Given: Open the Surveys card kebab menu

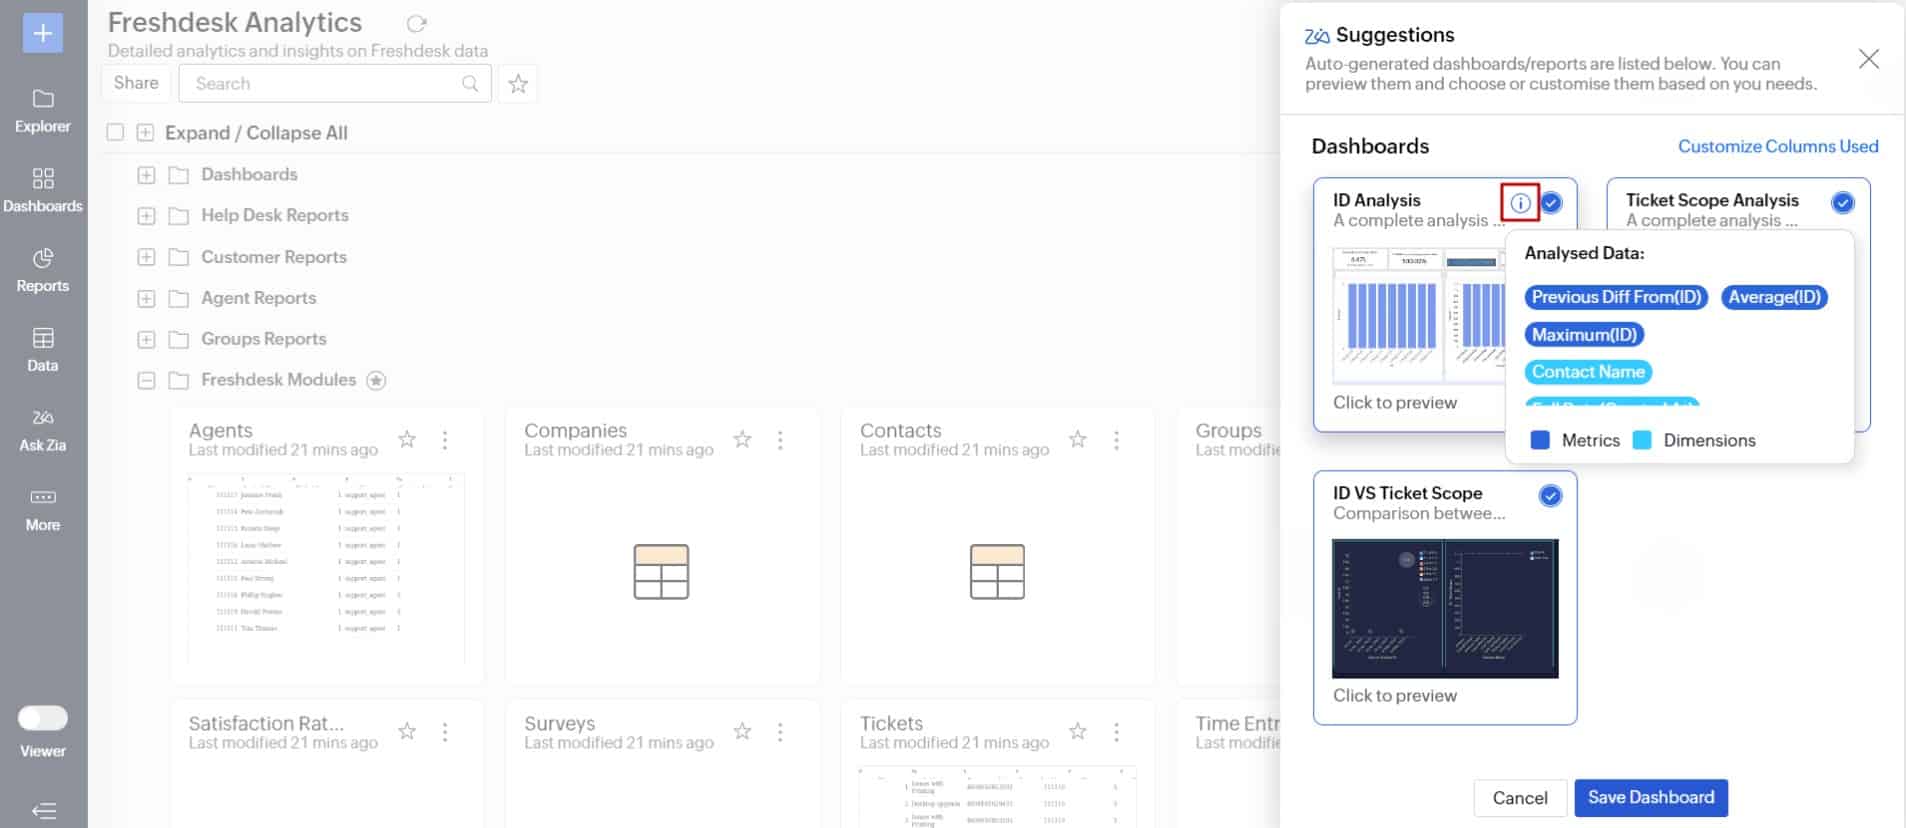Looking at the screenshot, I should (x=780, y=732).
